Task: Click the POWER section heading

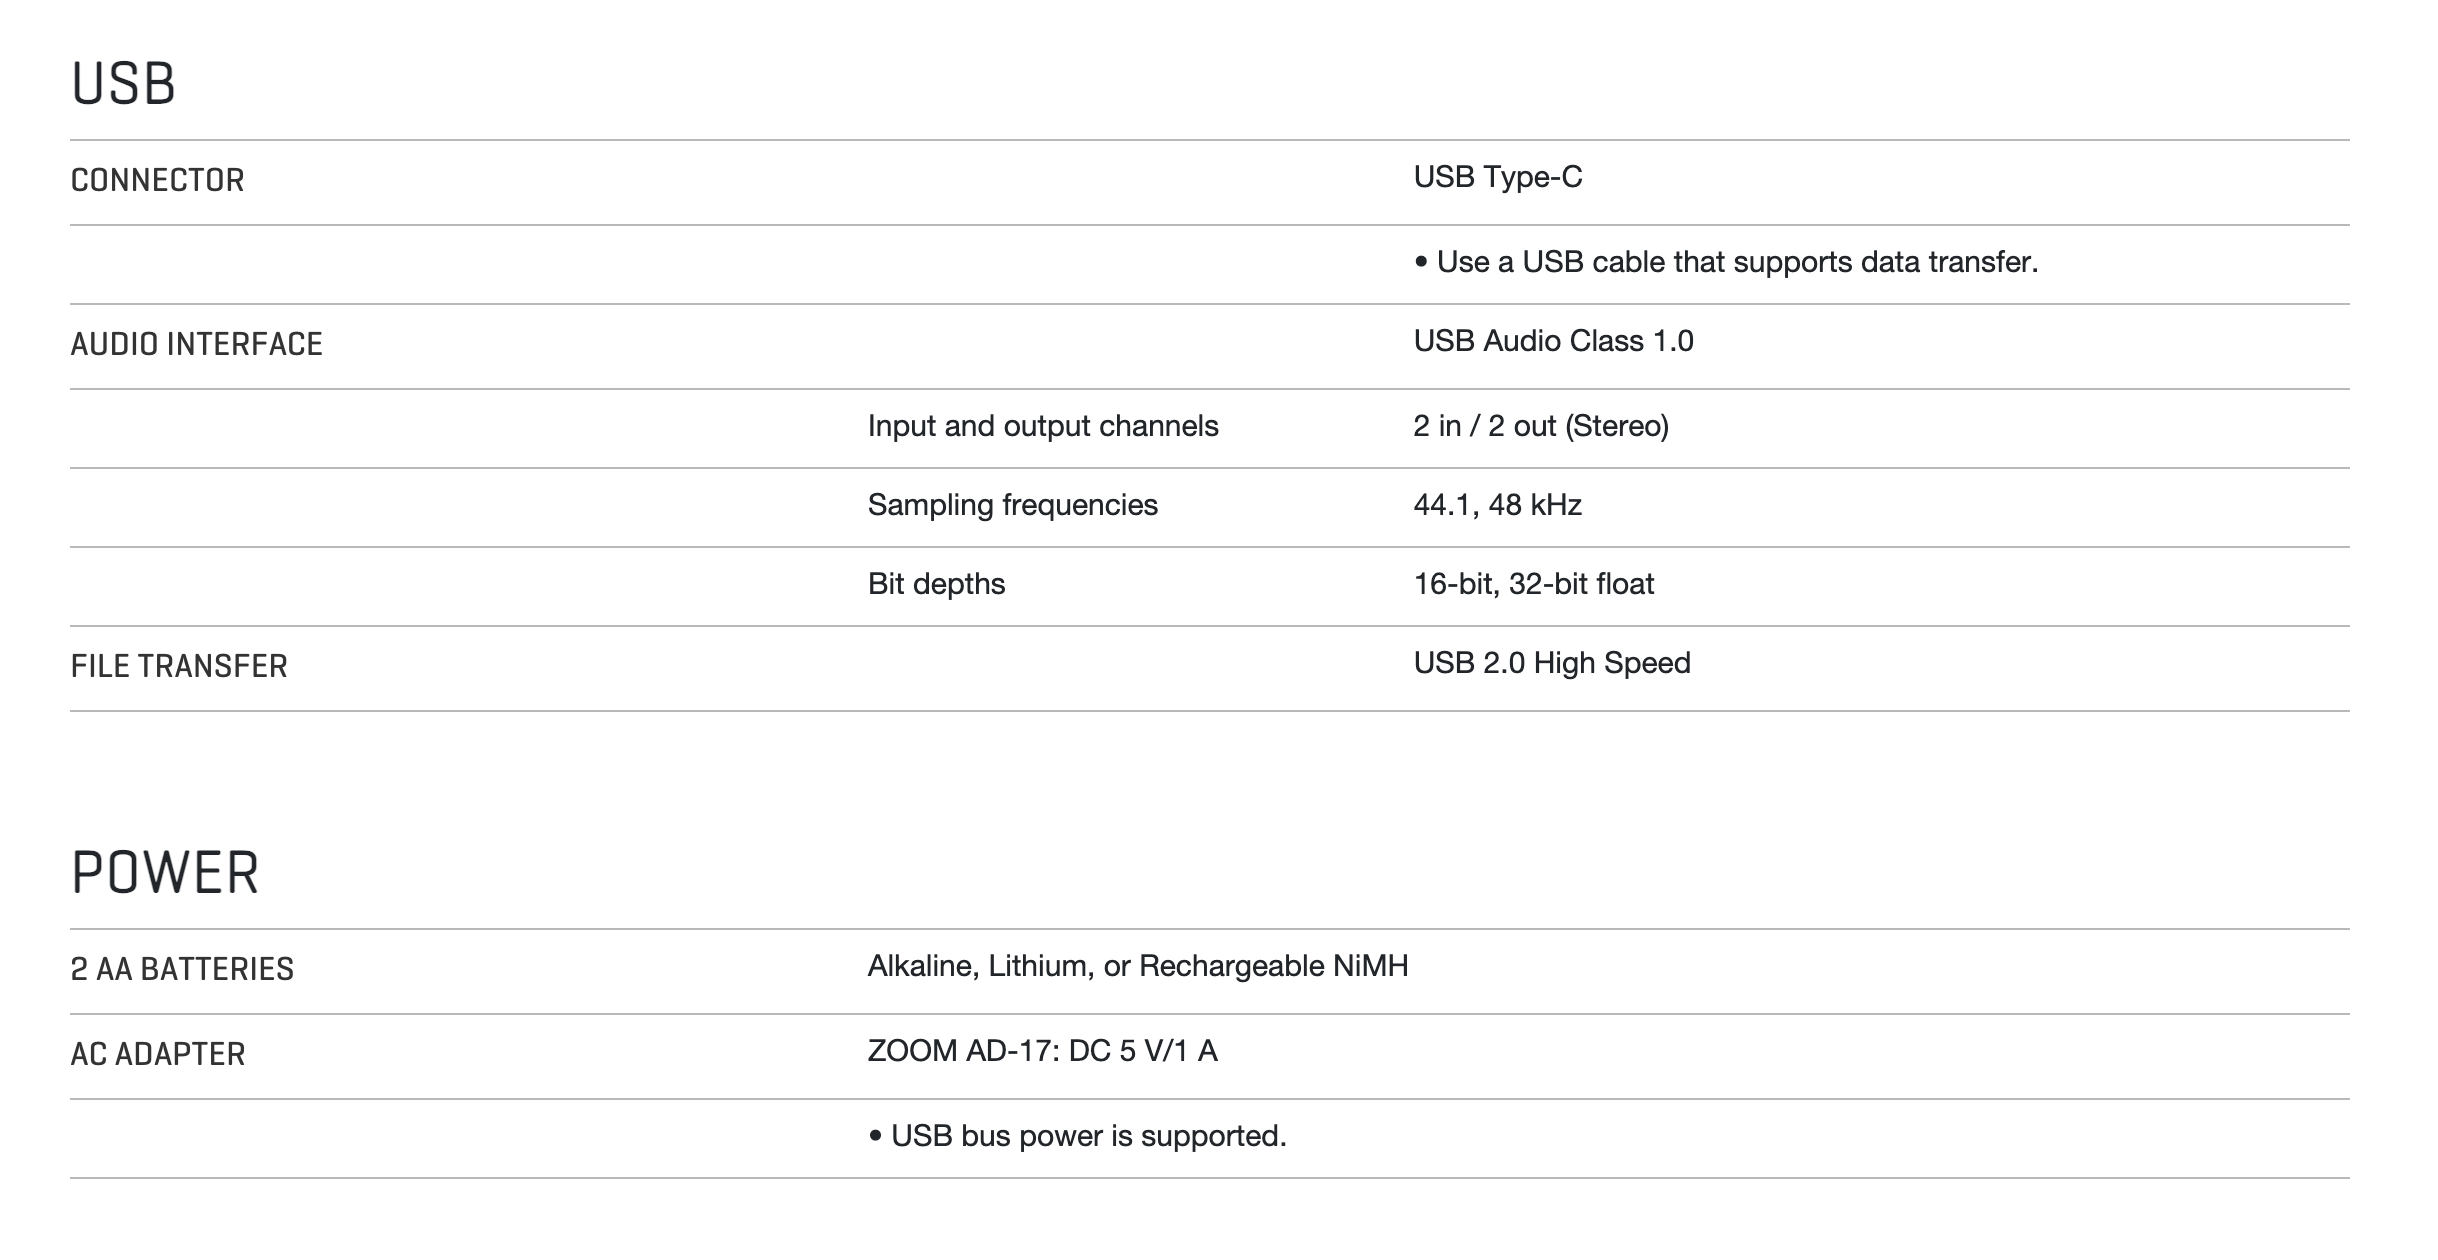Action: [165, 873]
